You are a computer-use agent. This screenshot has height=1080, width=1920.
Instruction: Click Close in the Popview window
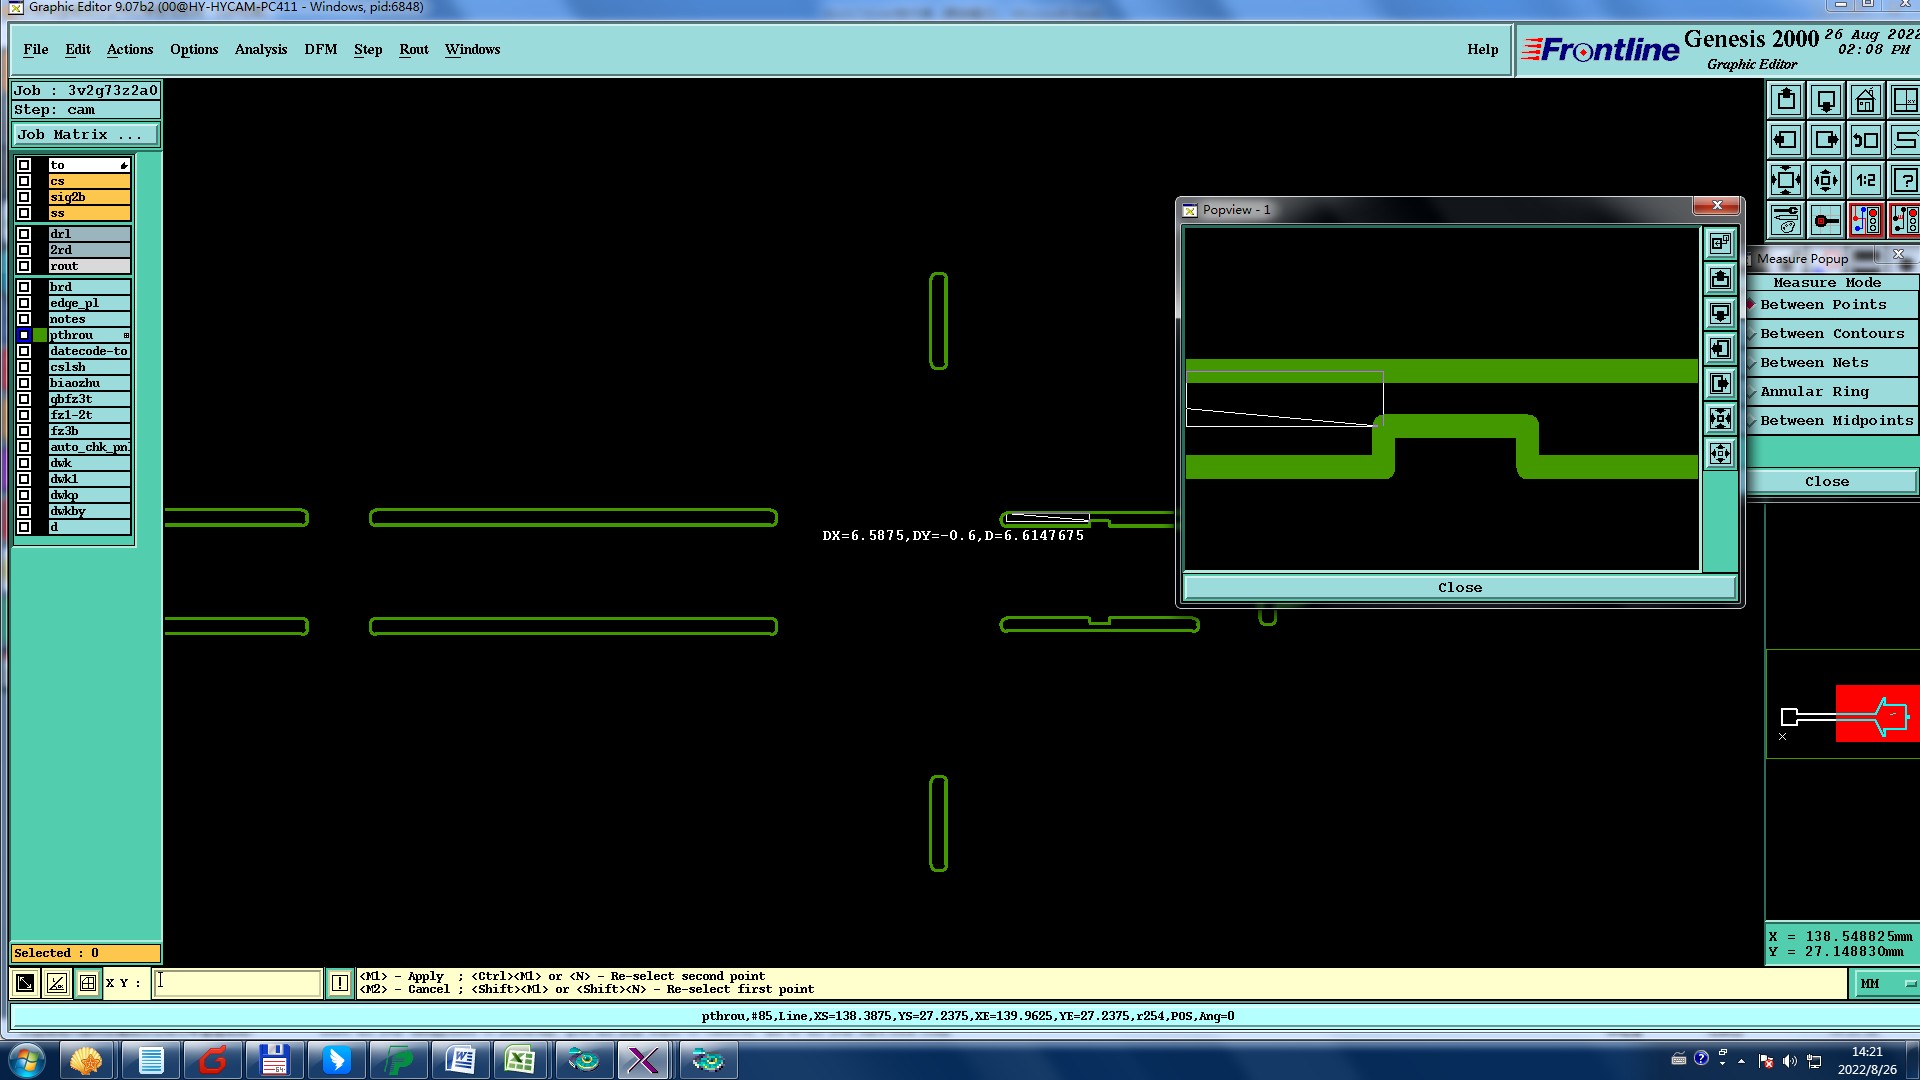click(1459, 588)
